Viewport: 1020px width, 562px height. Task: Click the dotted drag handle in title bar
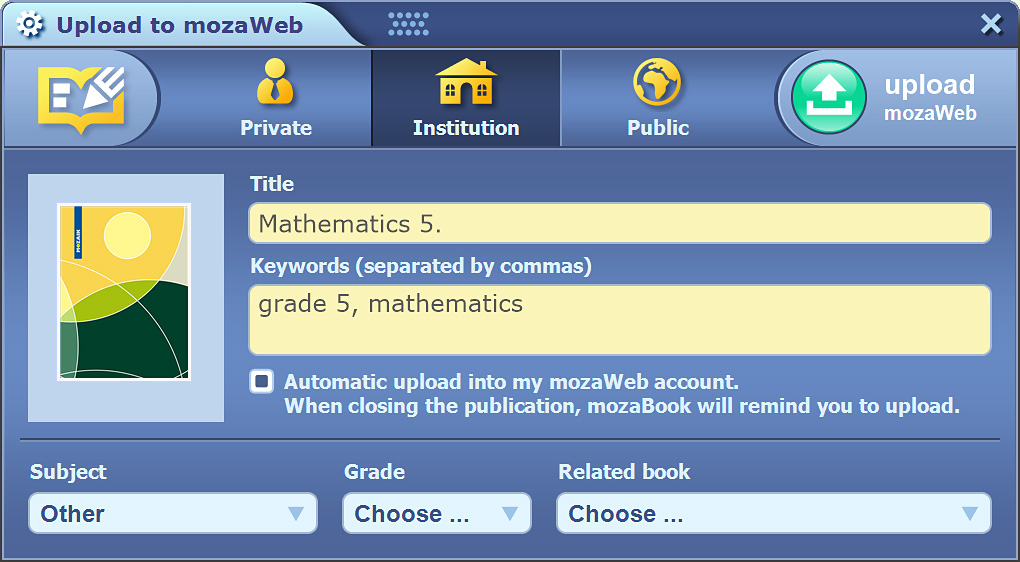(408, 24)
